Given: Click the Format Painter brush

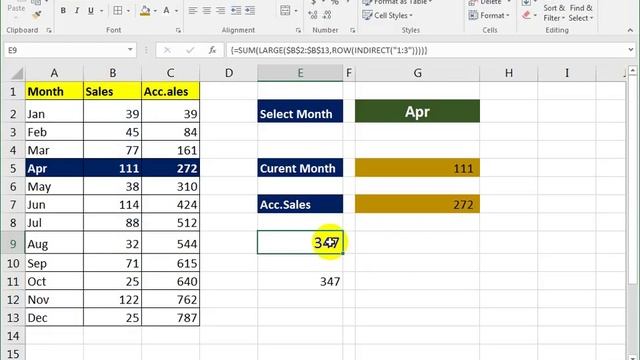Looking at the screenshot, I should (x=37, y=16).
